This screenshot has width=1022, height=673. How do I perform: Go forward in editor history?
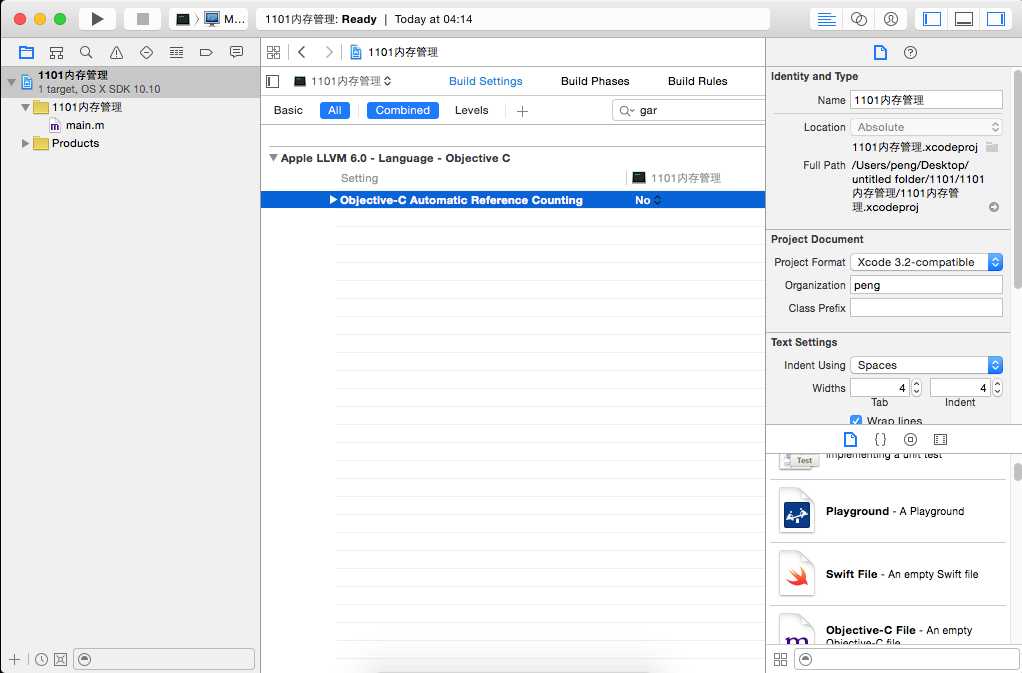point(329,52)
